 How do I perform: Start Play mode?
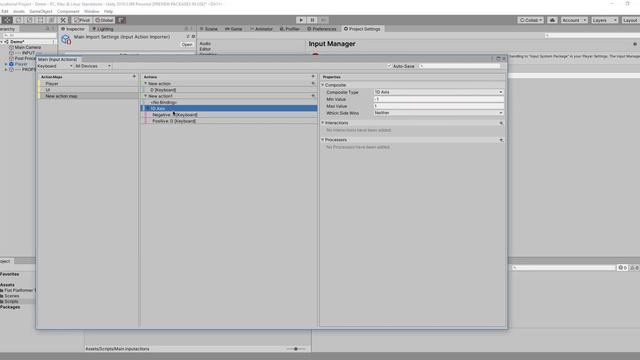[x=301, y=20]
